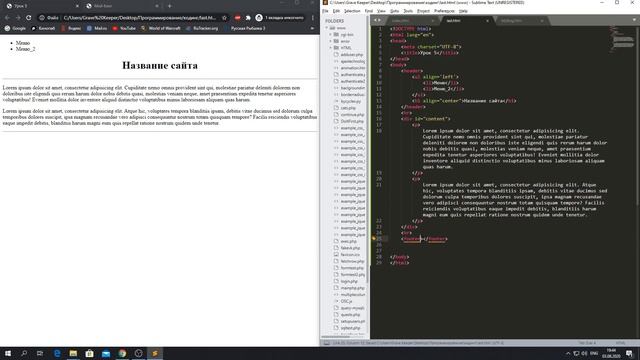Viewport: 640px width, 360px height.
Task: Open Windows taskbar search
Action: pos(24,353)
